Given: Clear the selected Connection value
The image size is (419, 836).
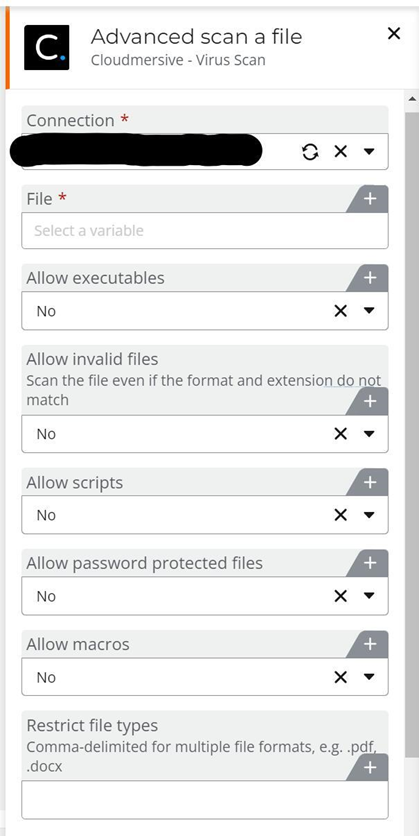Looking at the screenshot, I should pyautogui.click(x=341, y=152).
